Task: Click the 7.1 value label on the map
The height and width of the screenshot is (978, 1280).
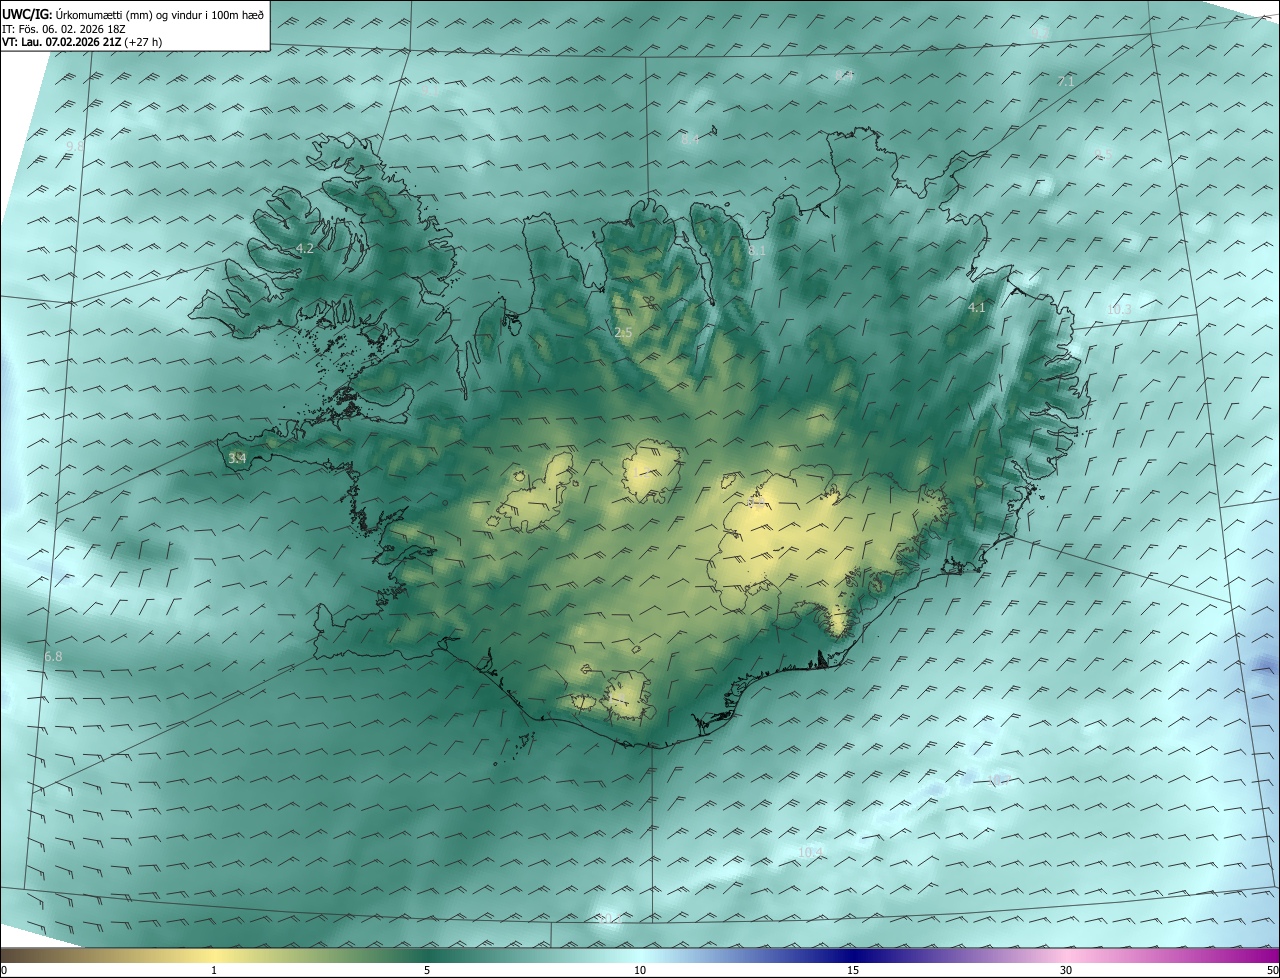Action: (1066, 81)
